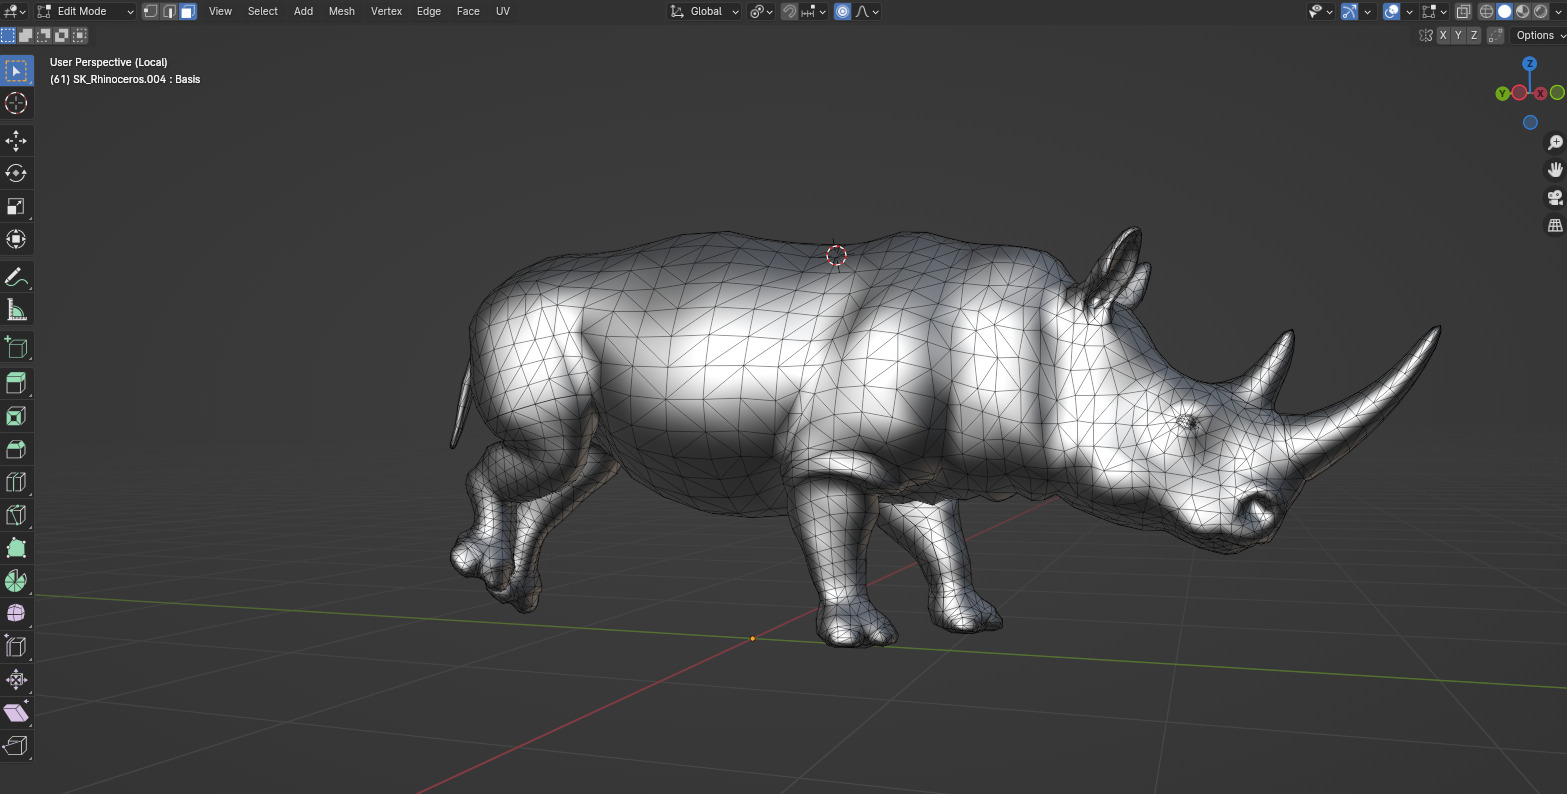Viewport: 1567px width, 794px height.
Task: Switch to solid shading
Action: (1504, 11)
